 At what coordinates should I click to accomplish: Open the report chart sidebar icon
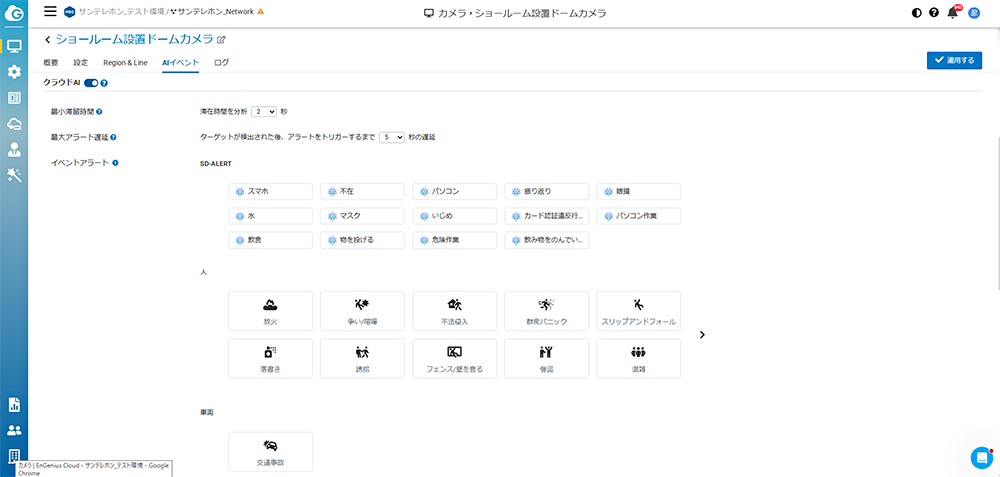pyautogui.click(x=14, y=404)
